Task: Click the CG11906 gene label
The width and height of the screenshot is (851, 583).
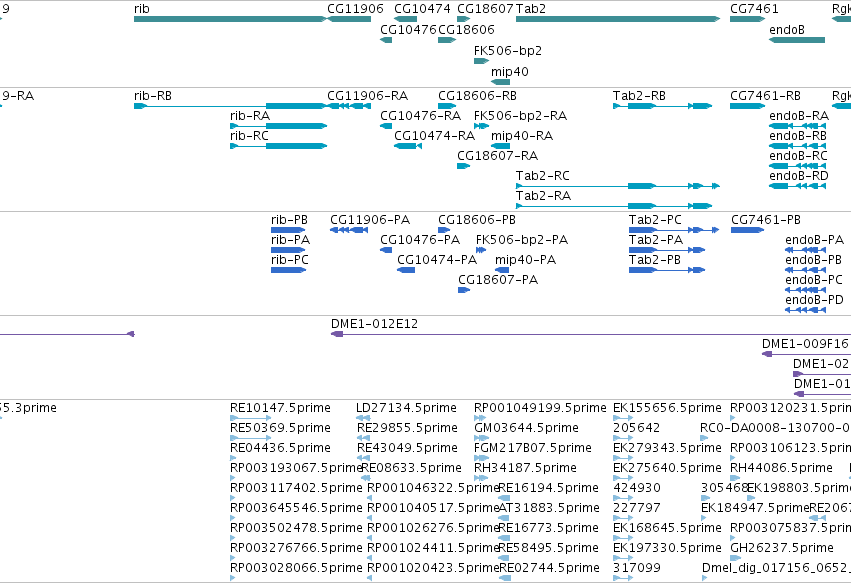Action: tap(355, 9)
